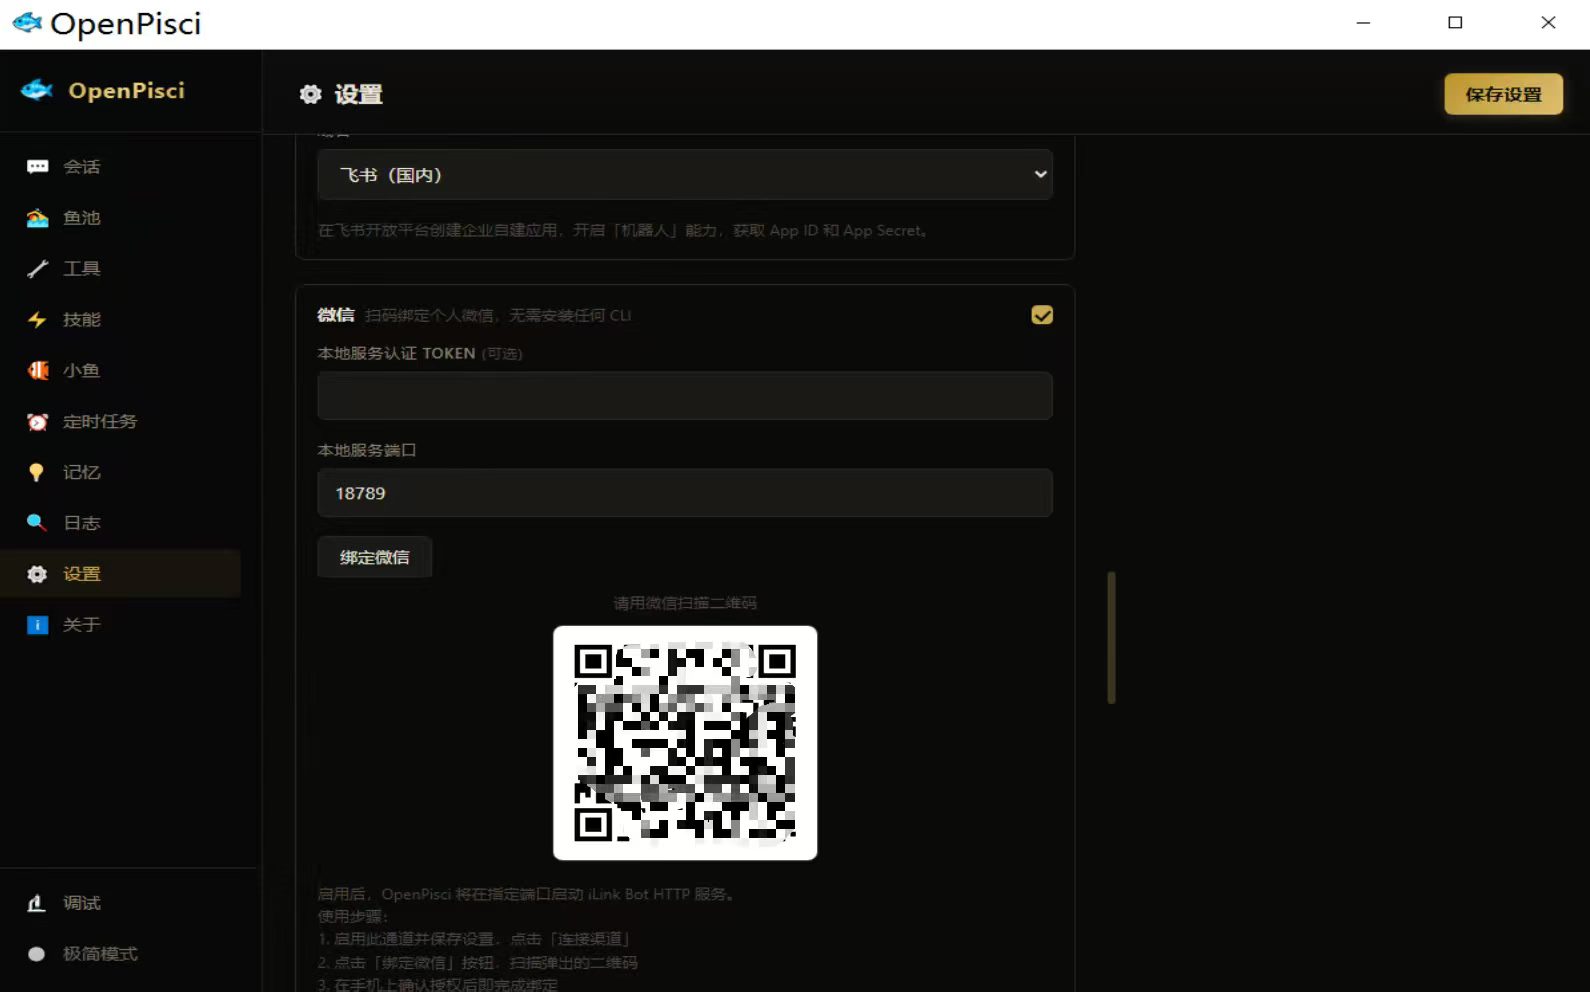Go to 会话 menu item
The height and width of the screenshot is (992, 1590).
click(120, 167)
